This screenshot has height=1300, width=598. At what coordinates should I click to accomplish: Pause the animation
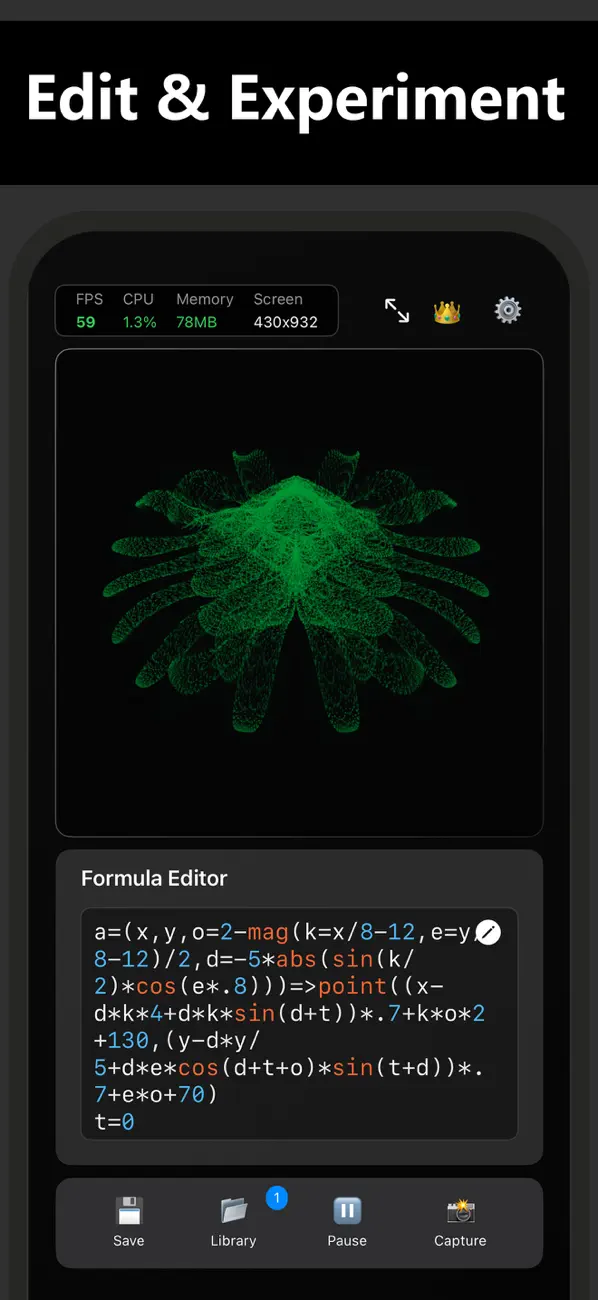pyautogui.click(x=347, y=1211)
